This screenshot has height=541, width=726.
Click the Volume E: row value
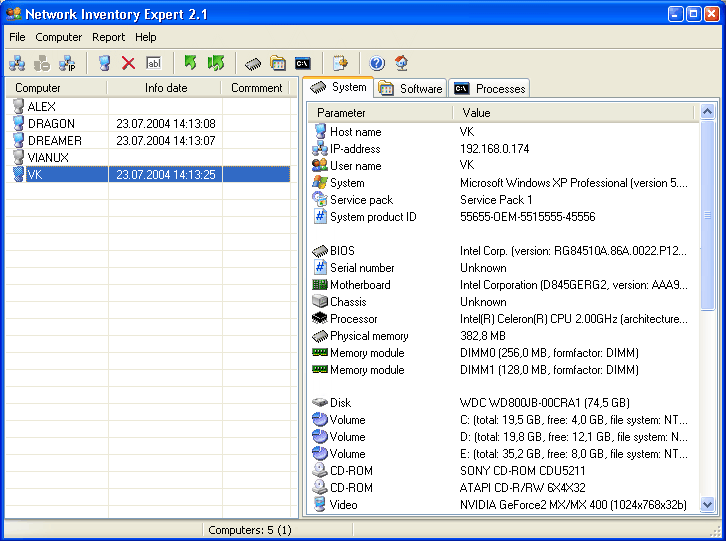pyautogui.click(x=574, y=453)
